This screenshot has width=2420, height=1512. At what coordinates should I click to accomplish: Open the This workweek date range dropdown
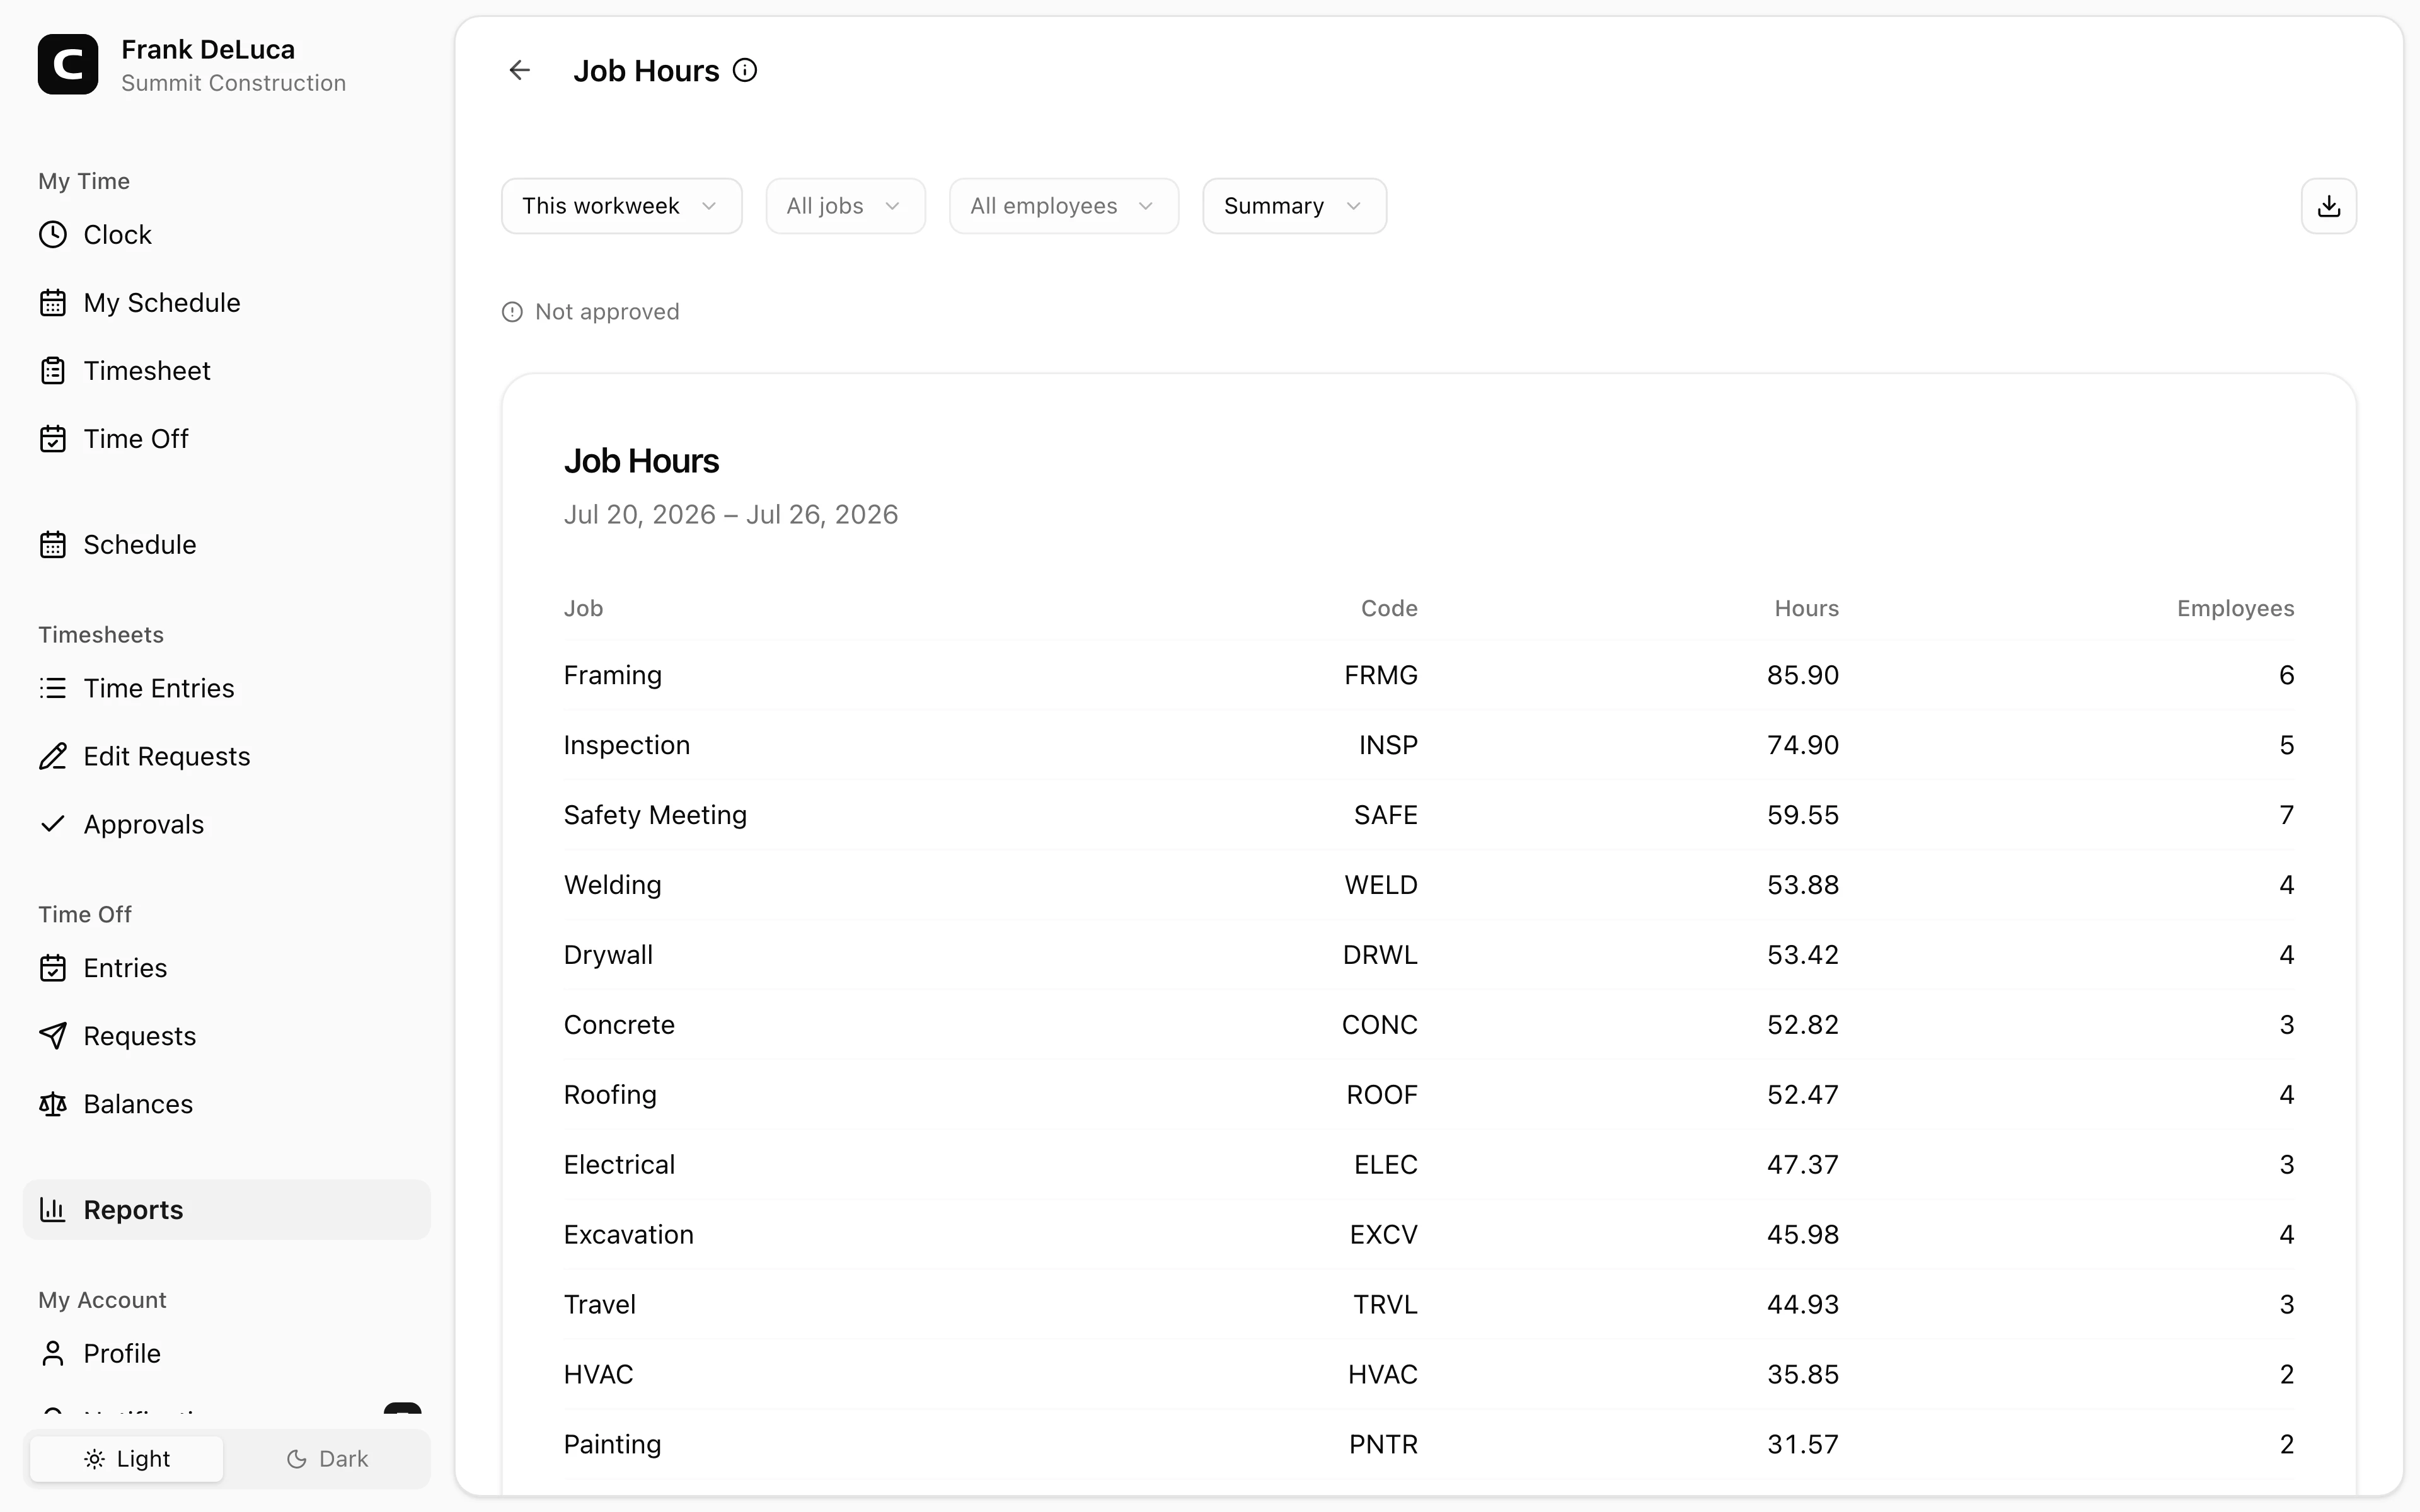621,206
